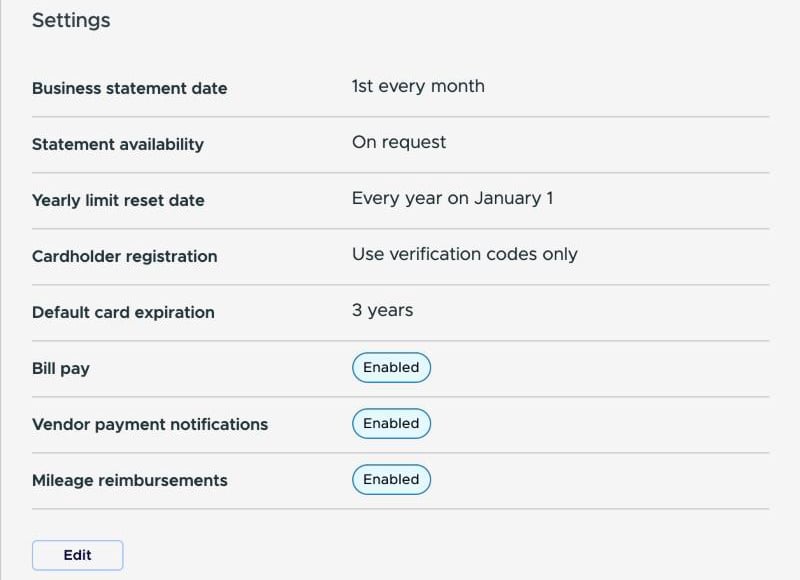Click the Vendor payment notifications label
This screenshot has width=800, height=580.
150,424
